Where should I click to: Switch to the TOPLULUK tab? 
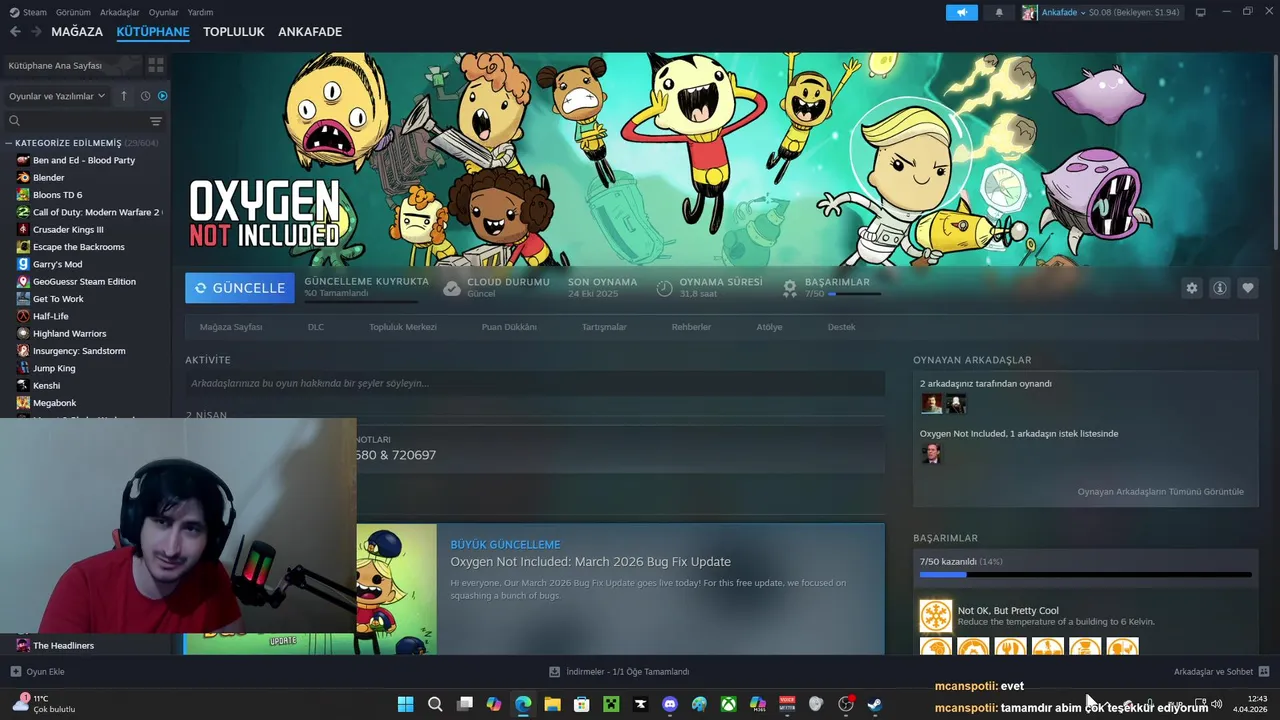234,32
